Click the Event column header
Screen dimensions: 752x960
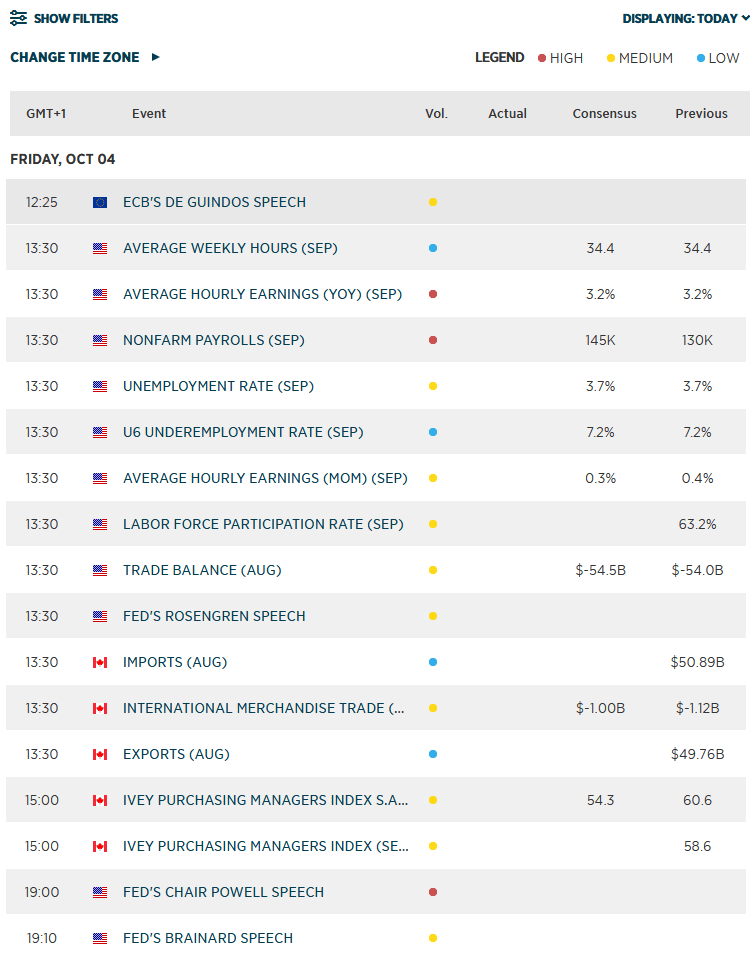(149, 113)
